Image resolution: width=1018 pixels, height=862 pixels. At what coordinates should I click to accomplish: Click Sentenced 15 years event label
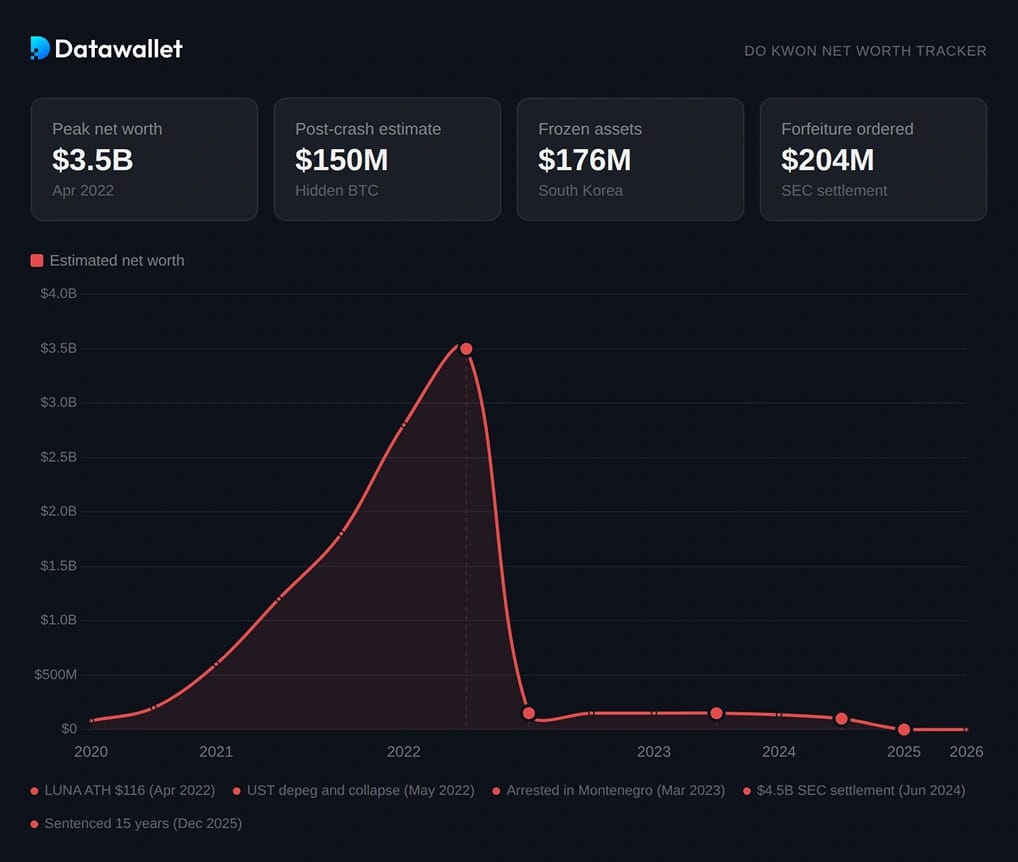pos(143,823)
